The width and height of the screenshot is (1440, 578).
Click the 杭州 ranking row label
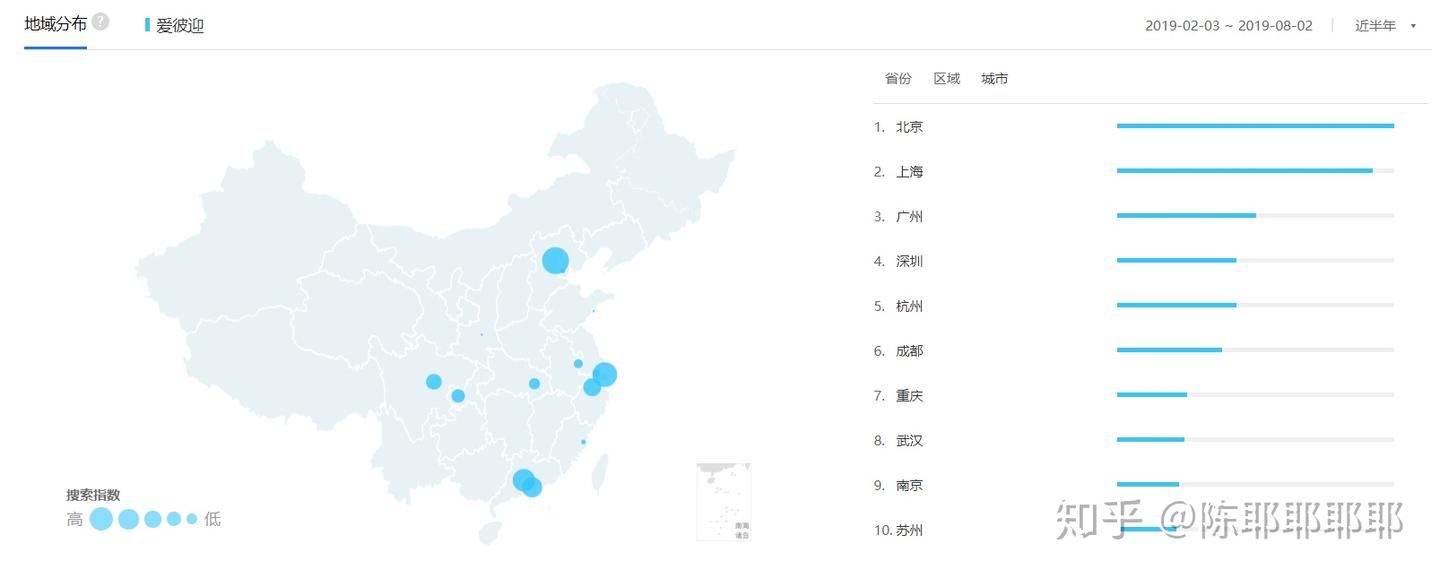tap(909, 306)
